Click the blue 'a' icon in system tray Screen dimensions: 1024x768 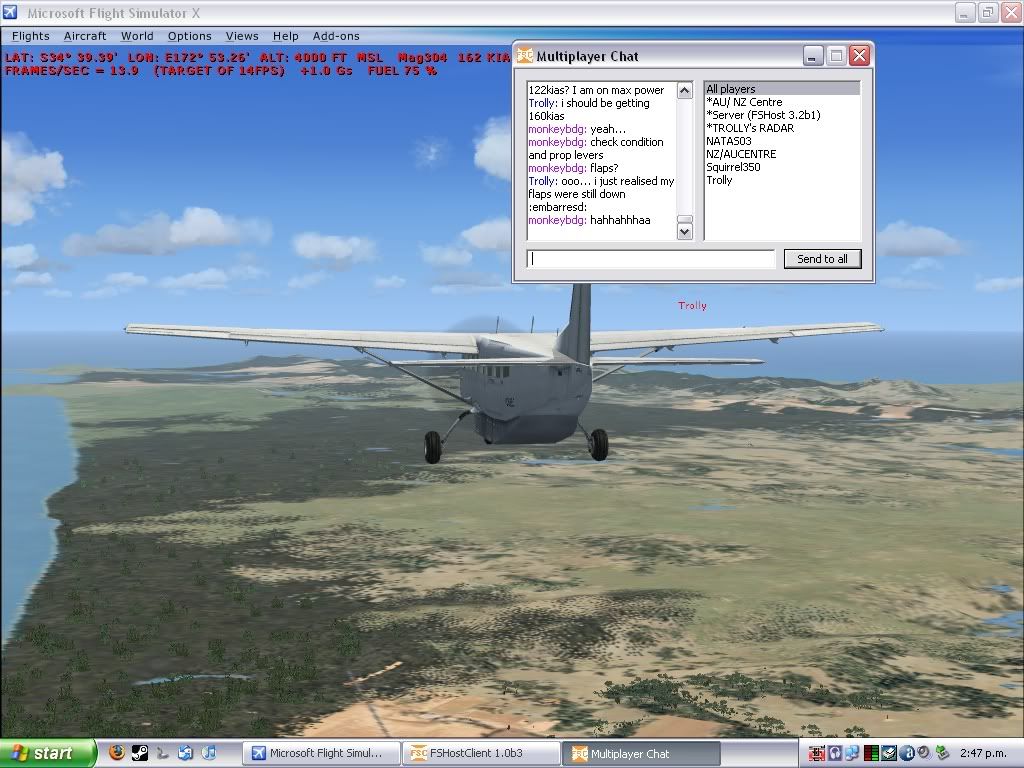click(x=906, y=753)
